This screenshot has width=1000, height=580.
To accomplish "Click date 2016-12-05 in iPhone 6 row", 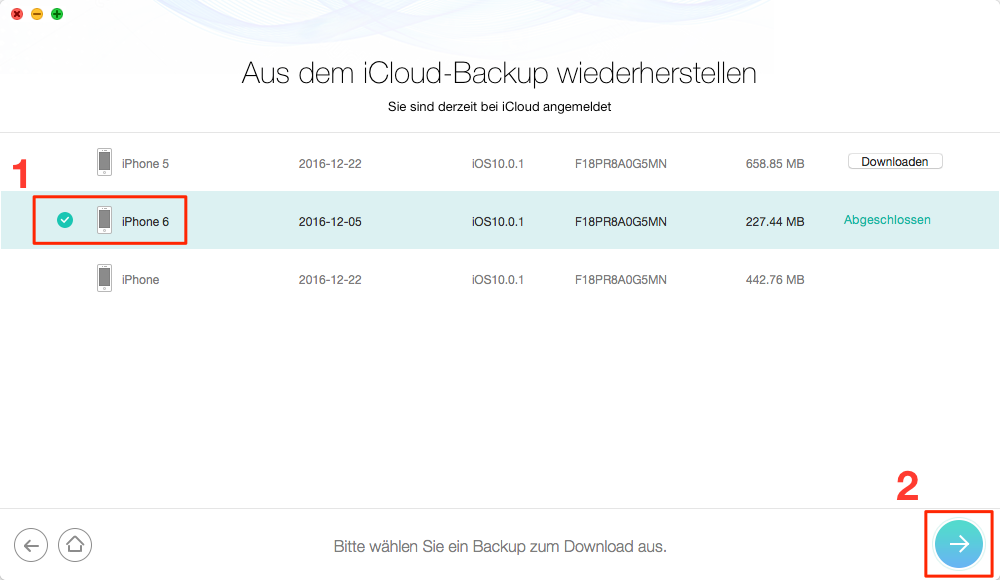I will click(x=330, y=222).
